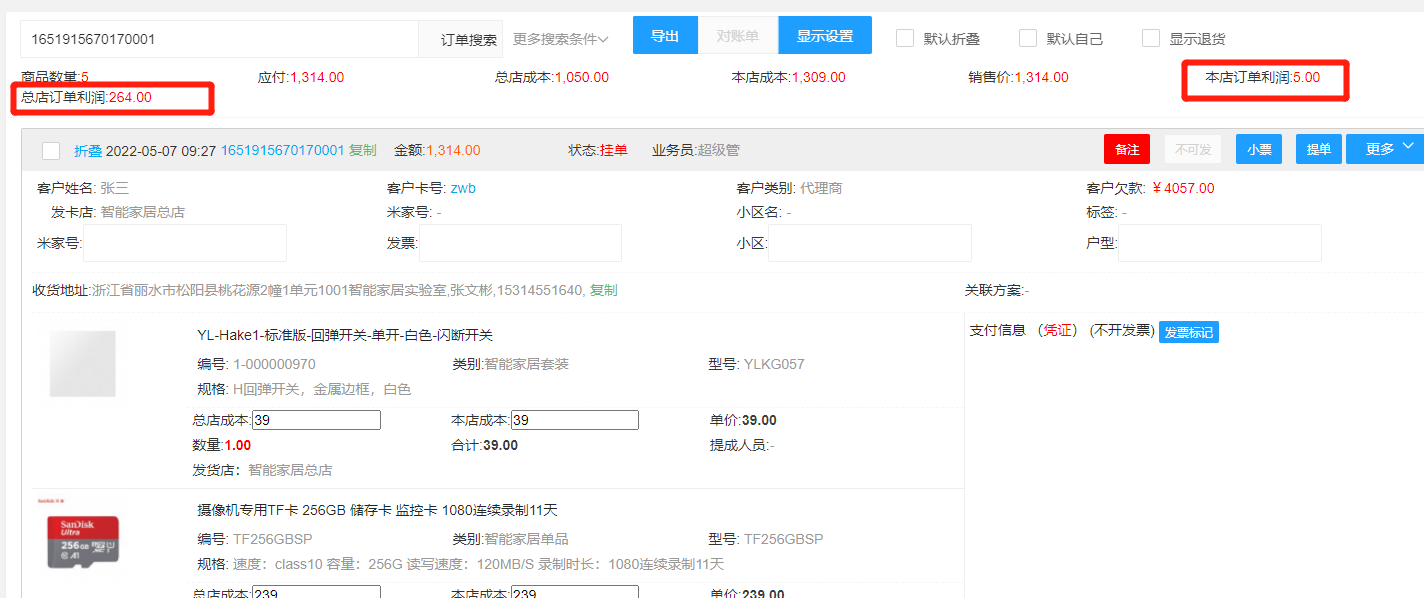Click the 米家号 input field
This screenshot has width=1424, height=598.
click(184, 243)
